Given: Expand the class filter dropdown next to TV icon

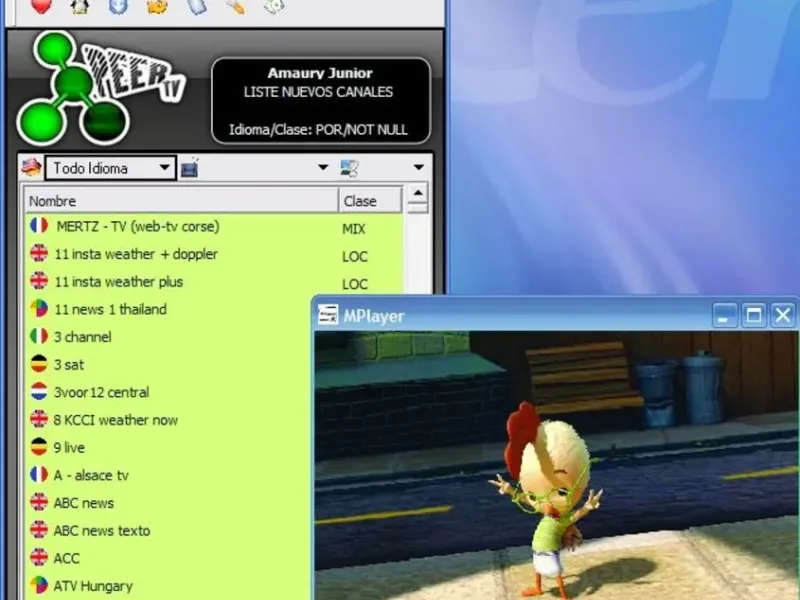Looking at the screenshot, I should pos(323,167).
